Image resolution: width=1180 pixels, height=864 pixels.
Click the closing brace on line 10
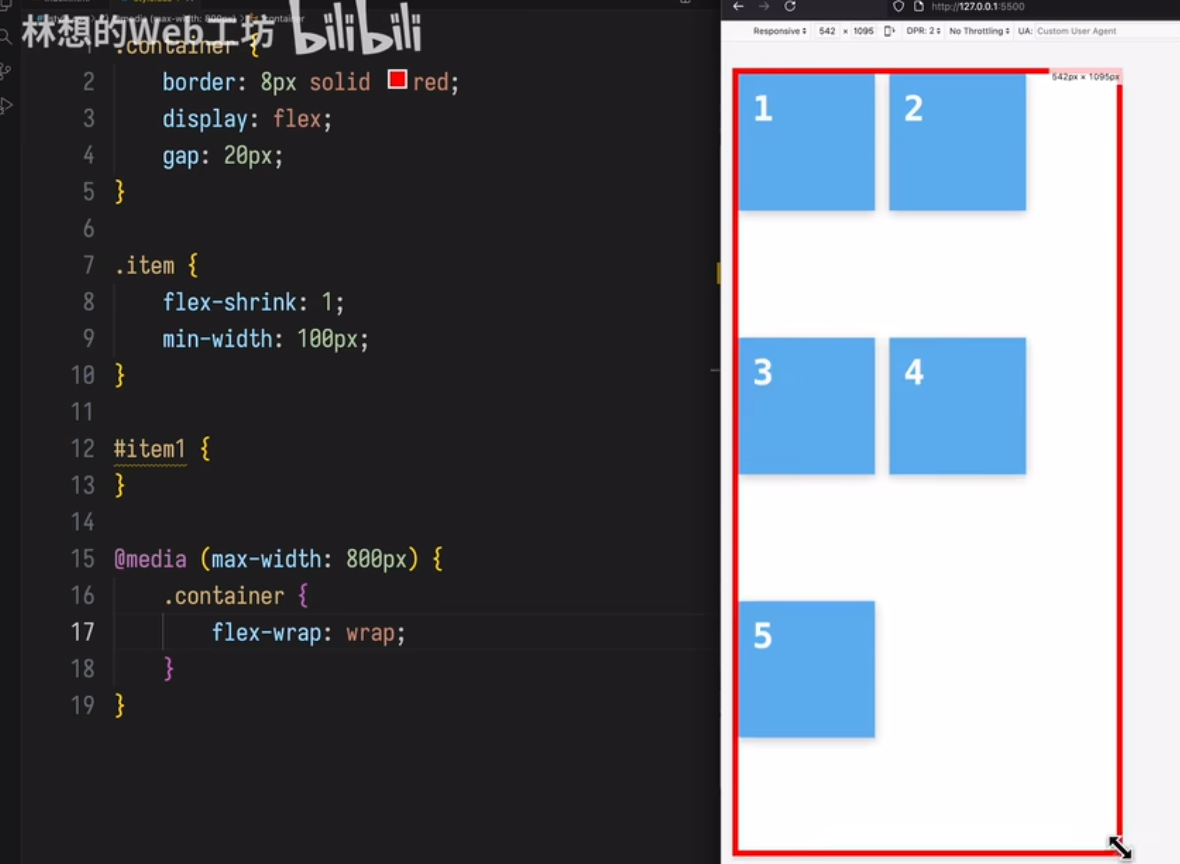[120, 375]
